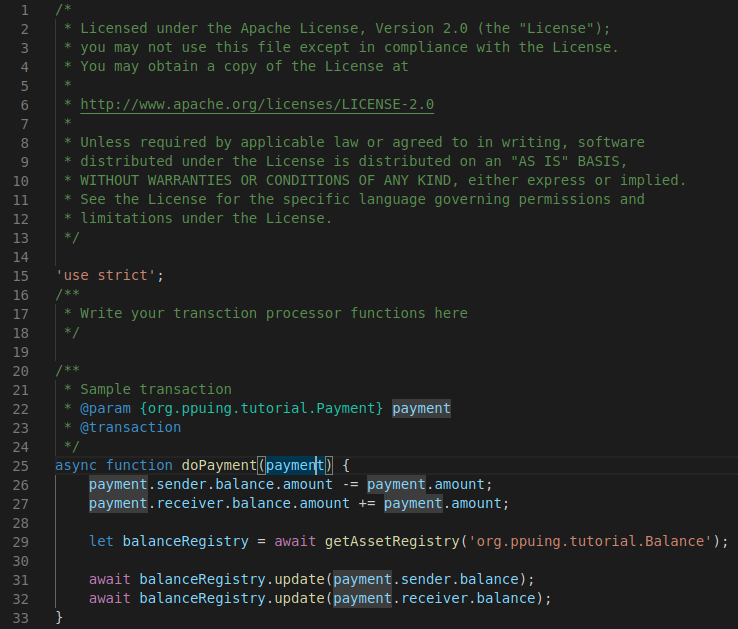The image size is (738, 629).
Task: Click balanceRegistry on line 32
Action: 202,598
